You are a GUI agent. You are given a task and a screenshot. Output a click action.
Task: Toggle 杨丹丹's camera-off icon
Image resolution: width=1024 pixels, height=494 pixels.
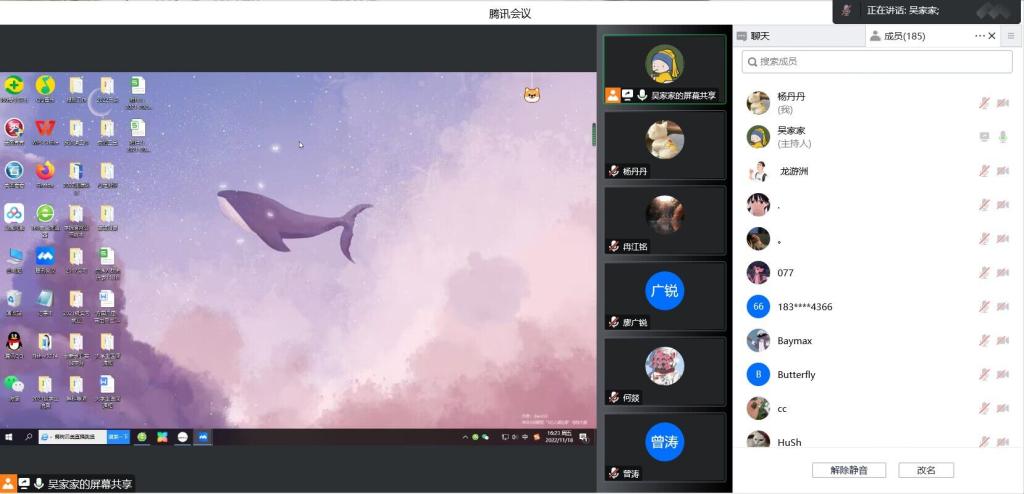coord(1003,103)
